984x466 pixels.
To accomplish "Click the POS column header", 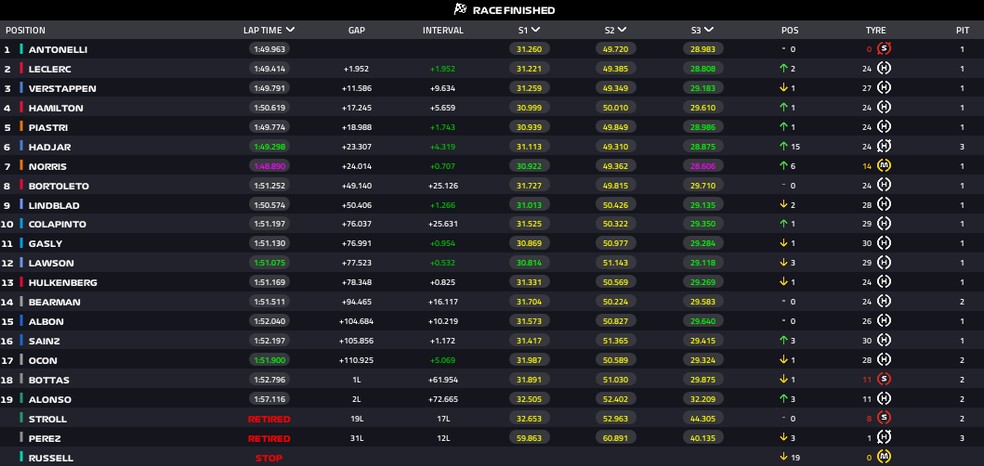I will pos(790,30).
